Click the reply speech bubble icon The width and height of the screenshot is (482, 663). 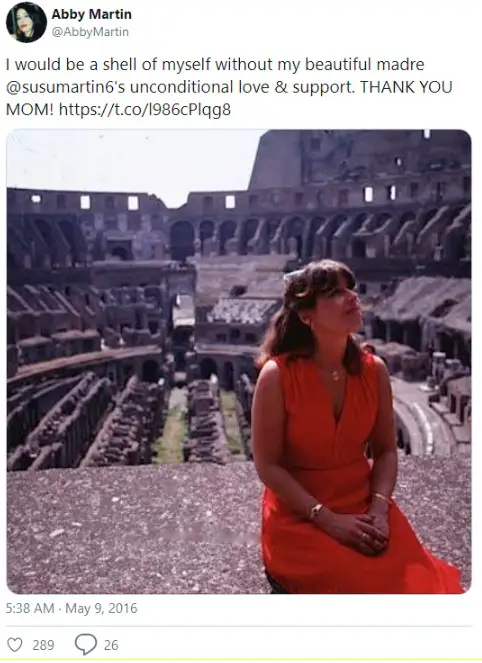coord(86,644)
